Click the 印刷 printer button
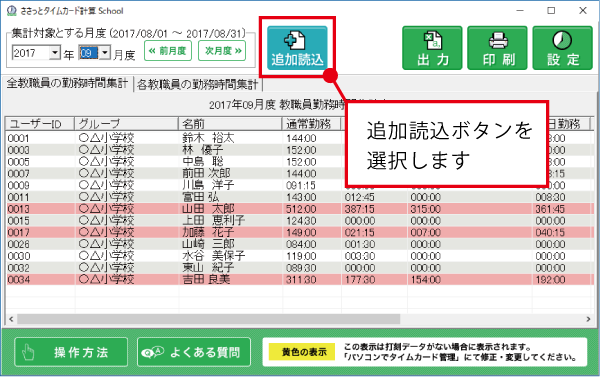 497,48
